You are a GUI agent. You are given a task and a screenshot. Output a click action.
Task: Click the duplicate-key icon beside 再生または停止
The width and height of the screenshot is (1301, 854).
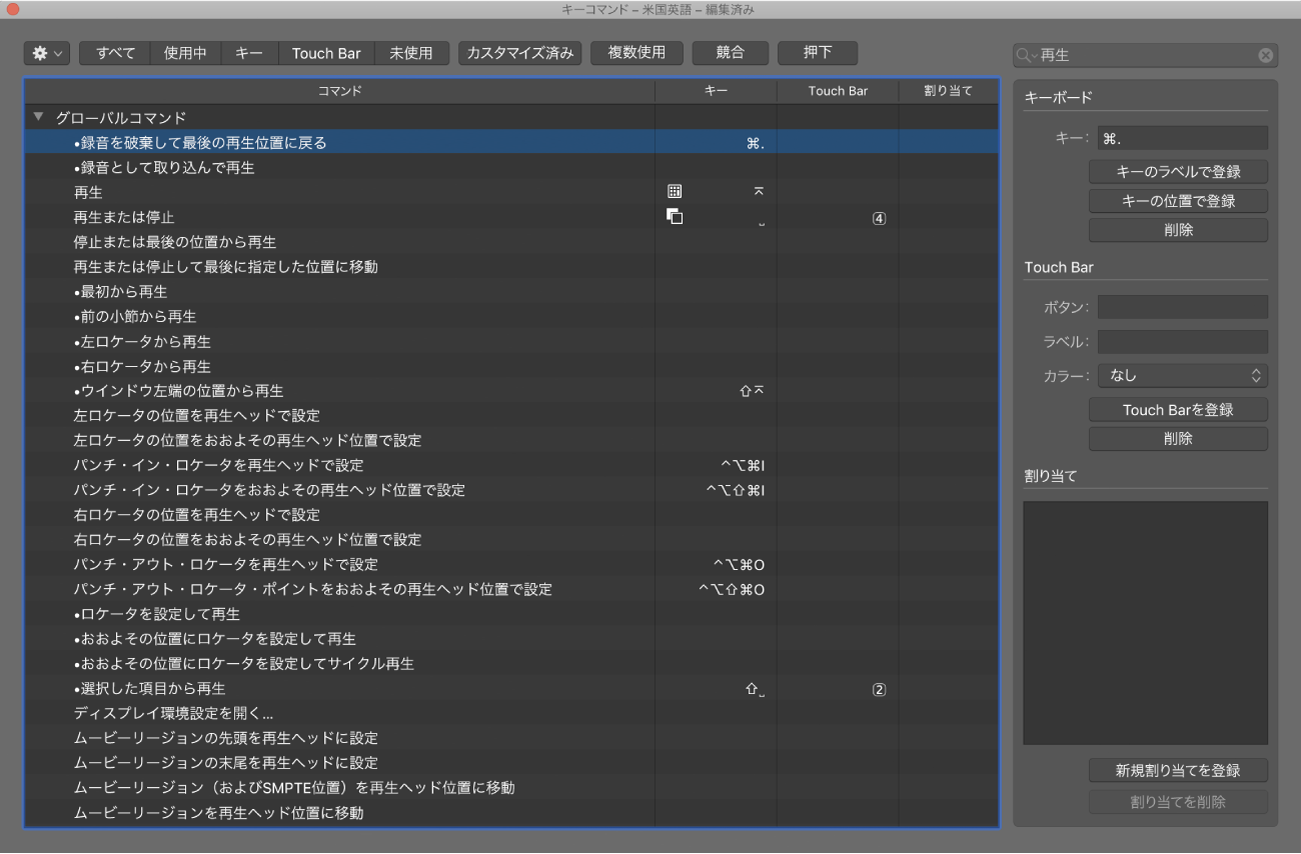(675, 216)
